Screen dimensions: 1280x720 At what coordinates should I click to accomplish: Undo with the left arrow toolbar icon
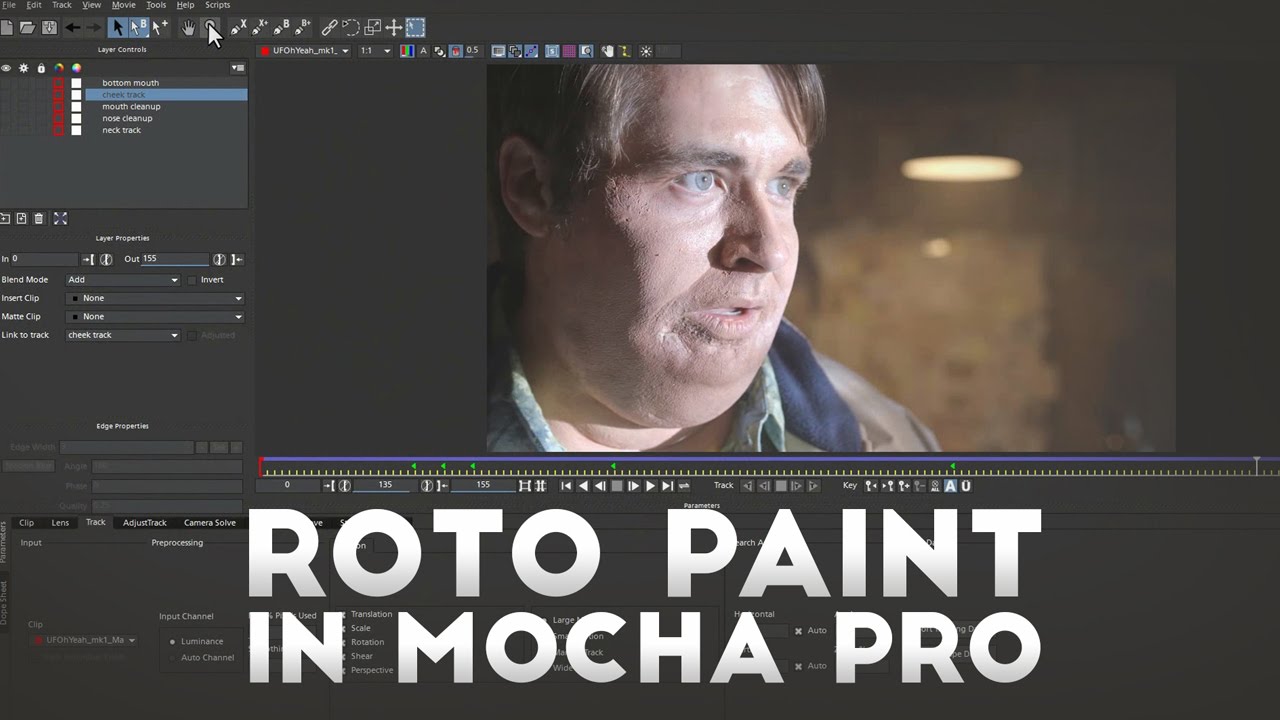pyautogui.click(x=73, y=28)
